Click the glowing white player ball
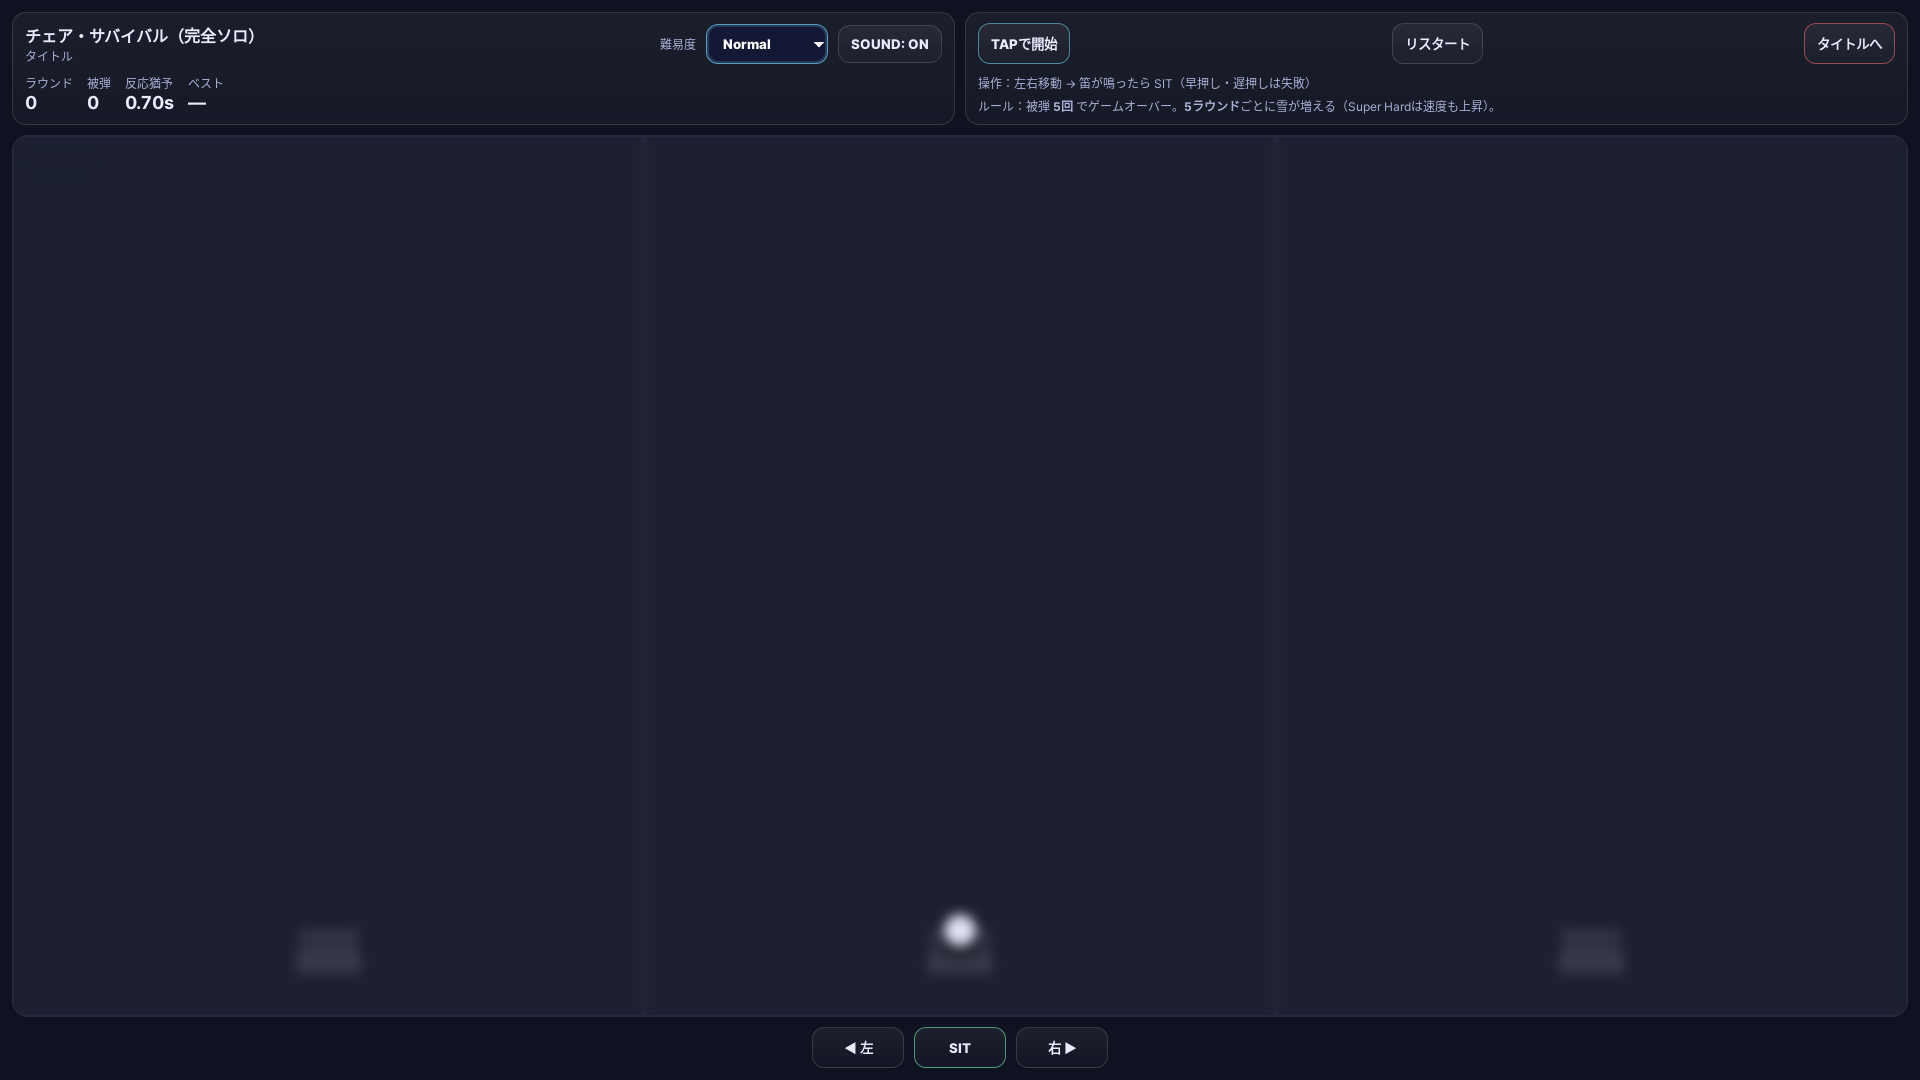 tap(959, 930)
